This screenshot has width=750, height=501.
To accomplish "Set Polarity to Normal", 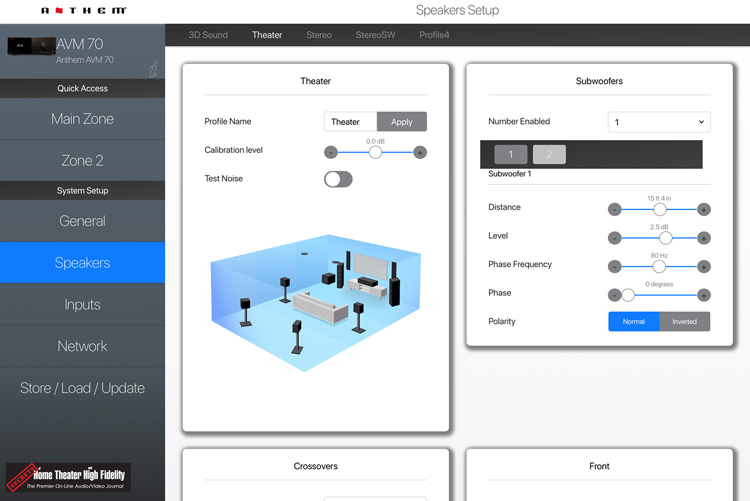I will point(634,321).
